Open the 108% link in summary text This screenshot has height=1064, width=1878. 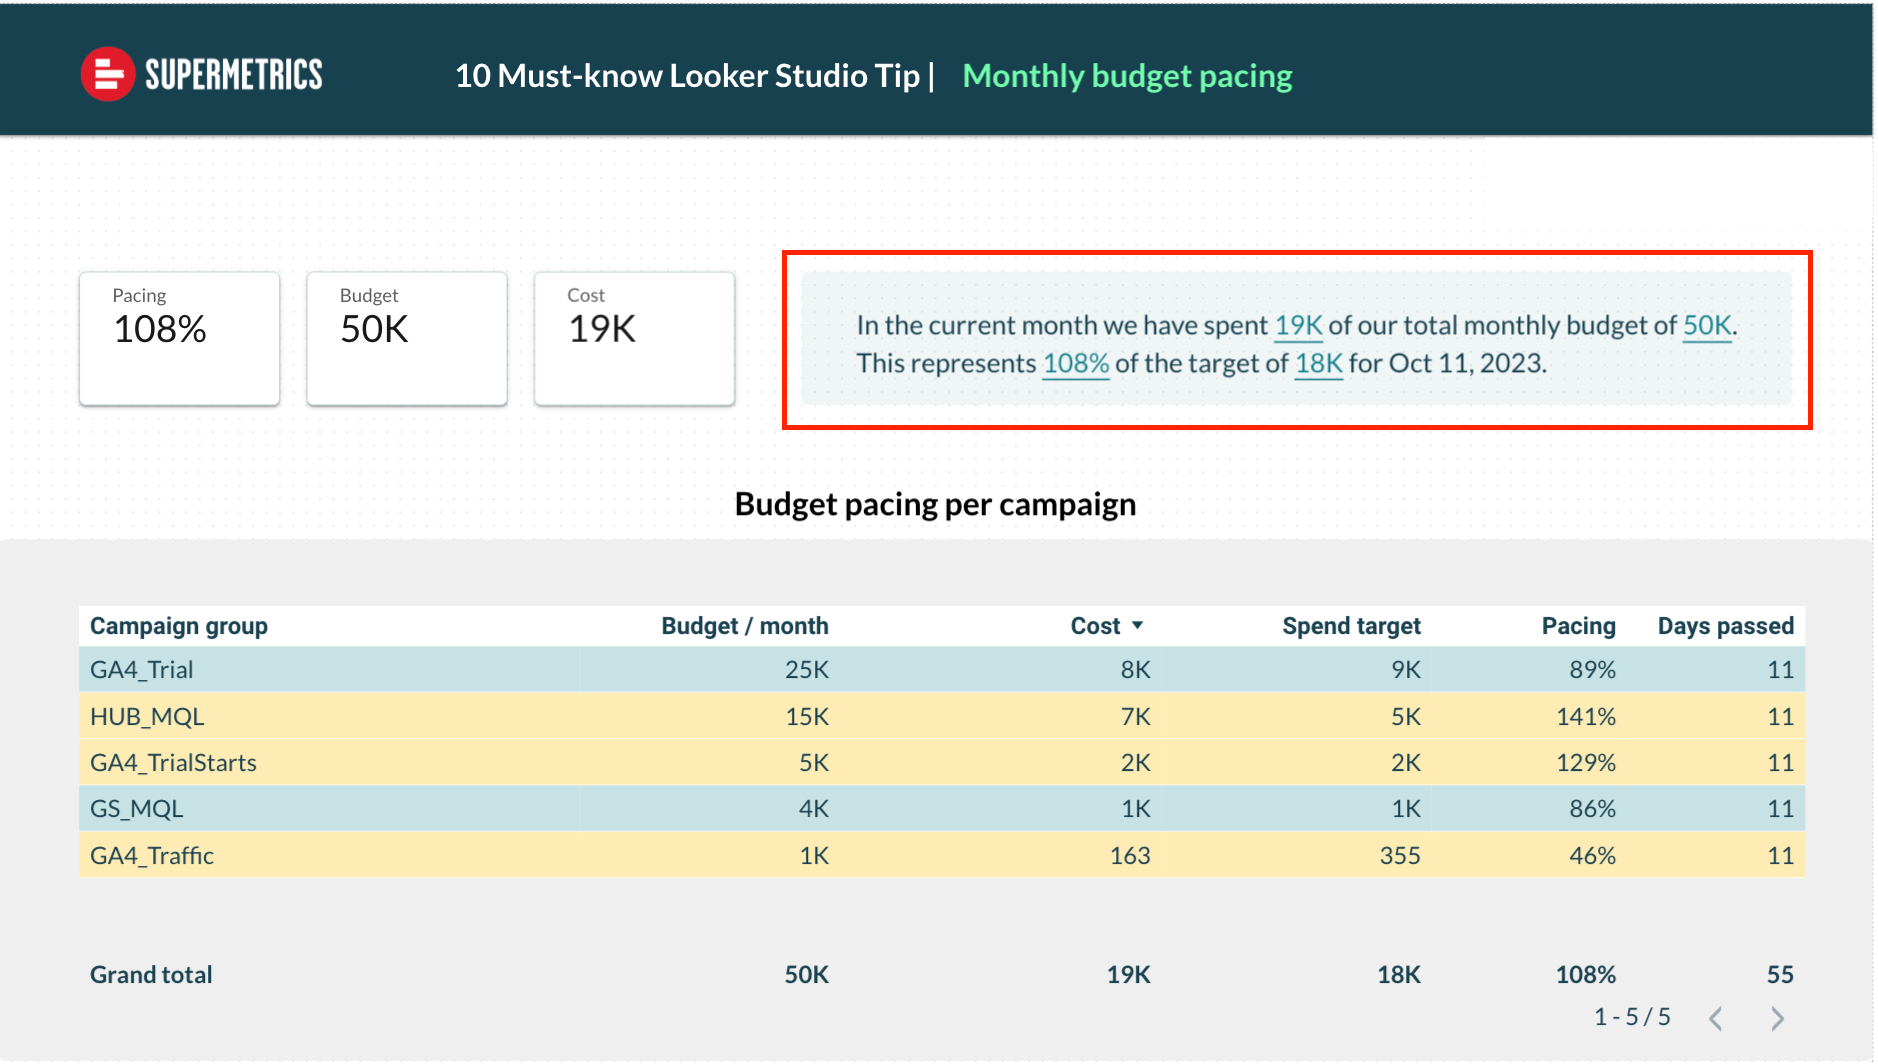pyautogui.click(x=1076, y=364)
